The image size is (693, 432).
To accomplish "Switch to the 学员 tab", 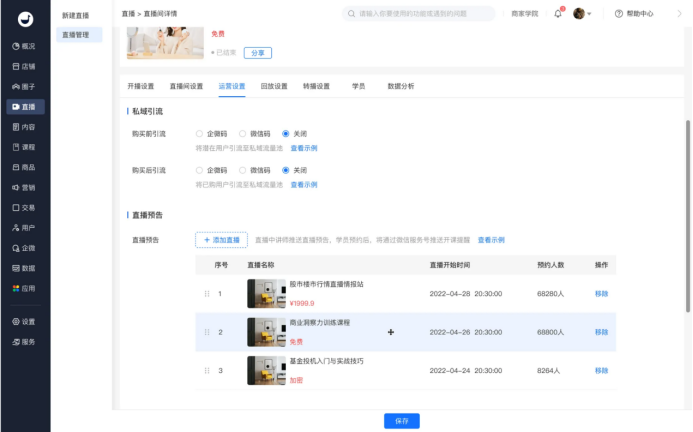I will pos(358,86).
